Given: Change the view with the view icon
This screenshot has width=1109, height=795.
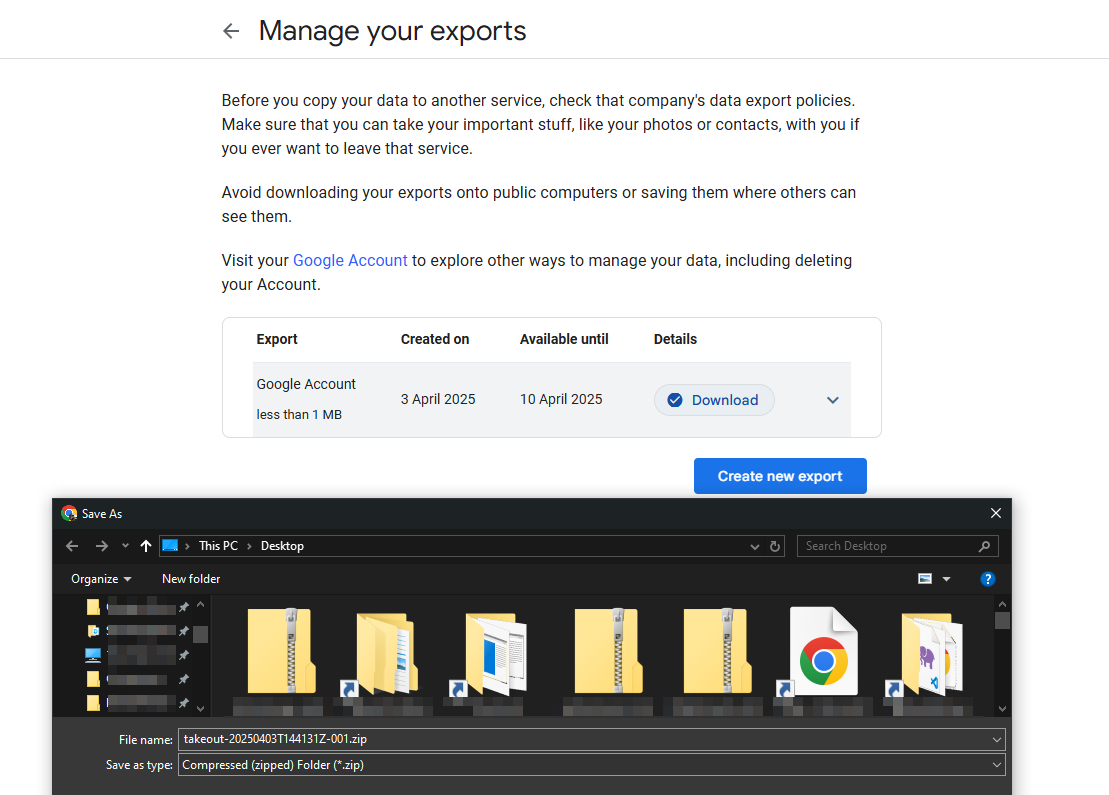Looking at the screenshot, I should (x=924, y=579).
